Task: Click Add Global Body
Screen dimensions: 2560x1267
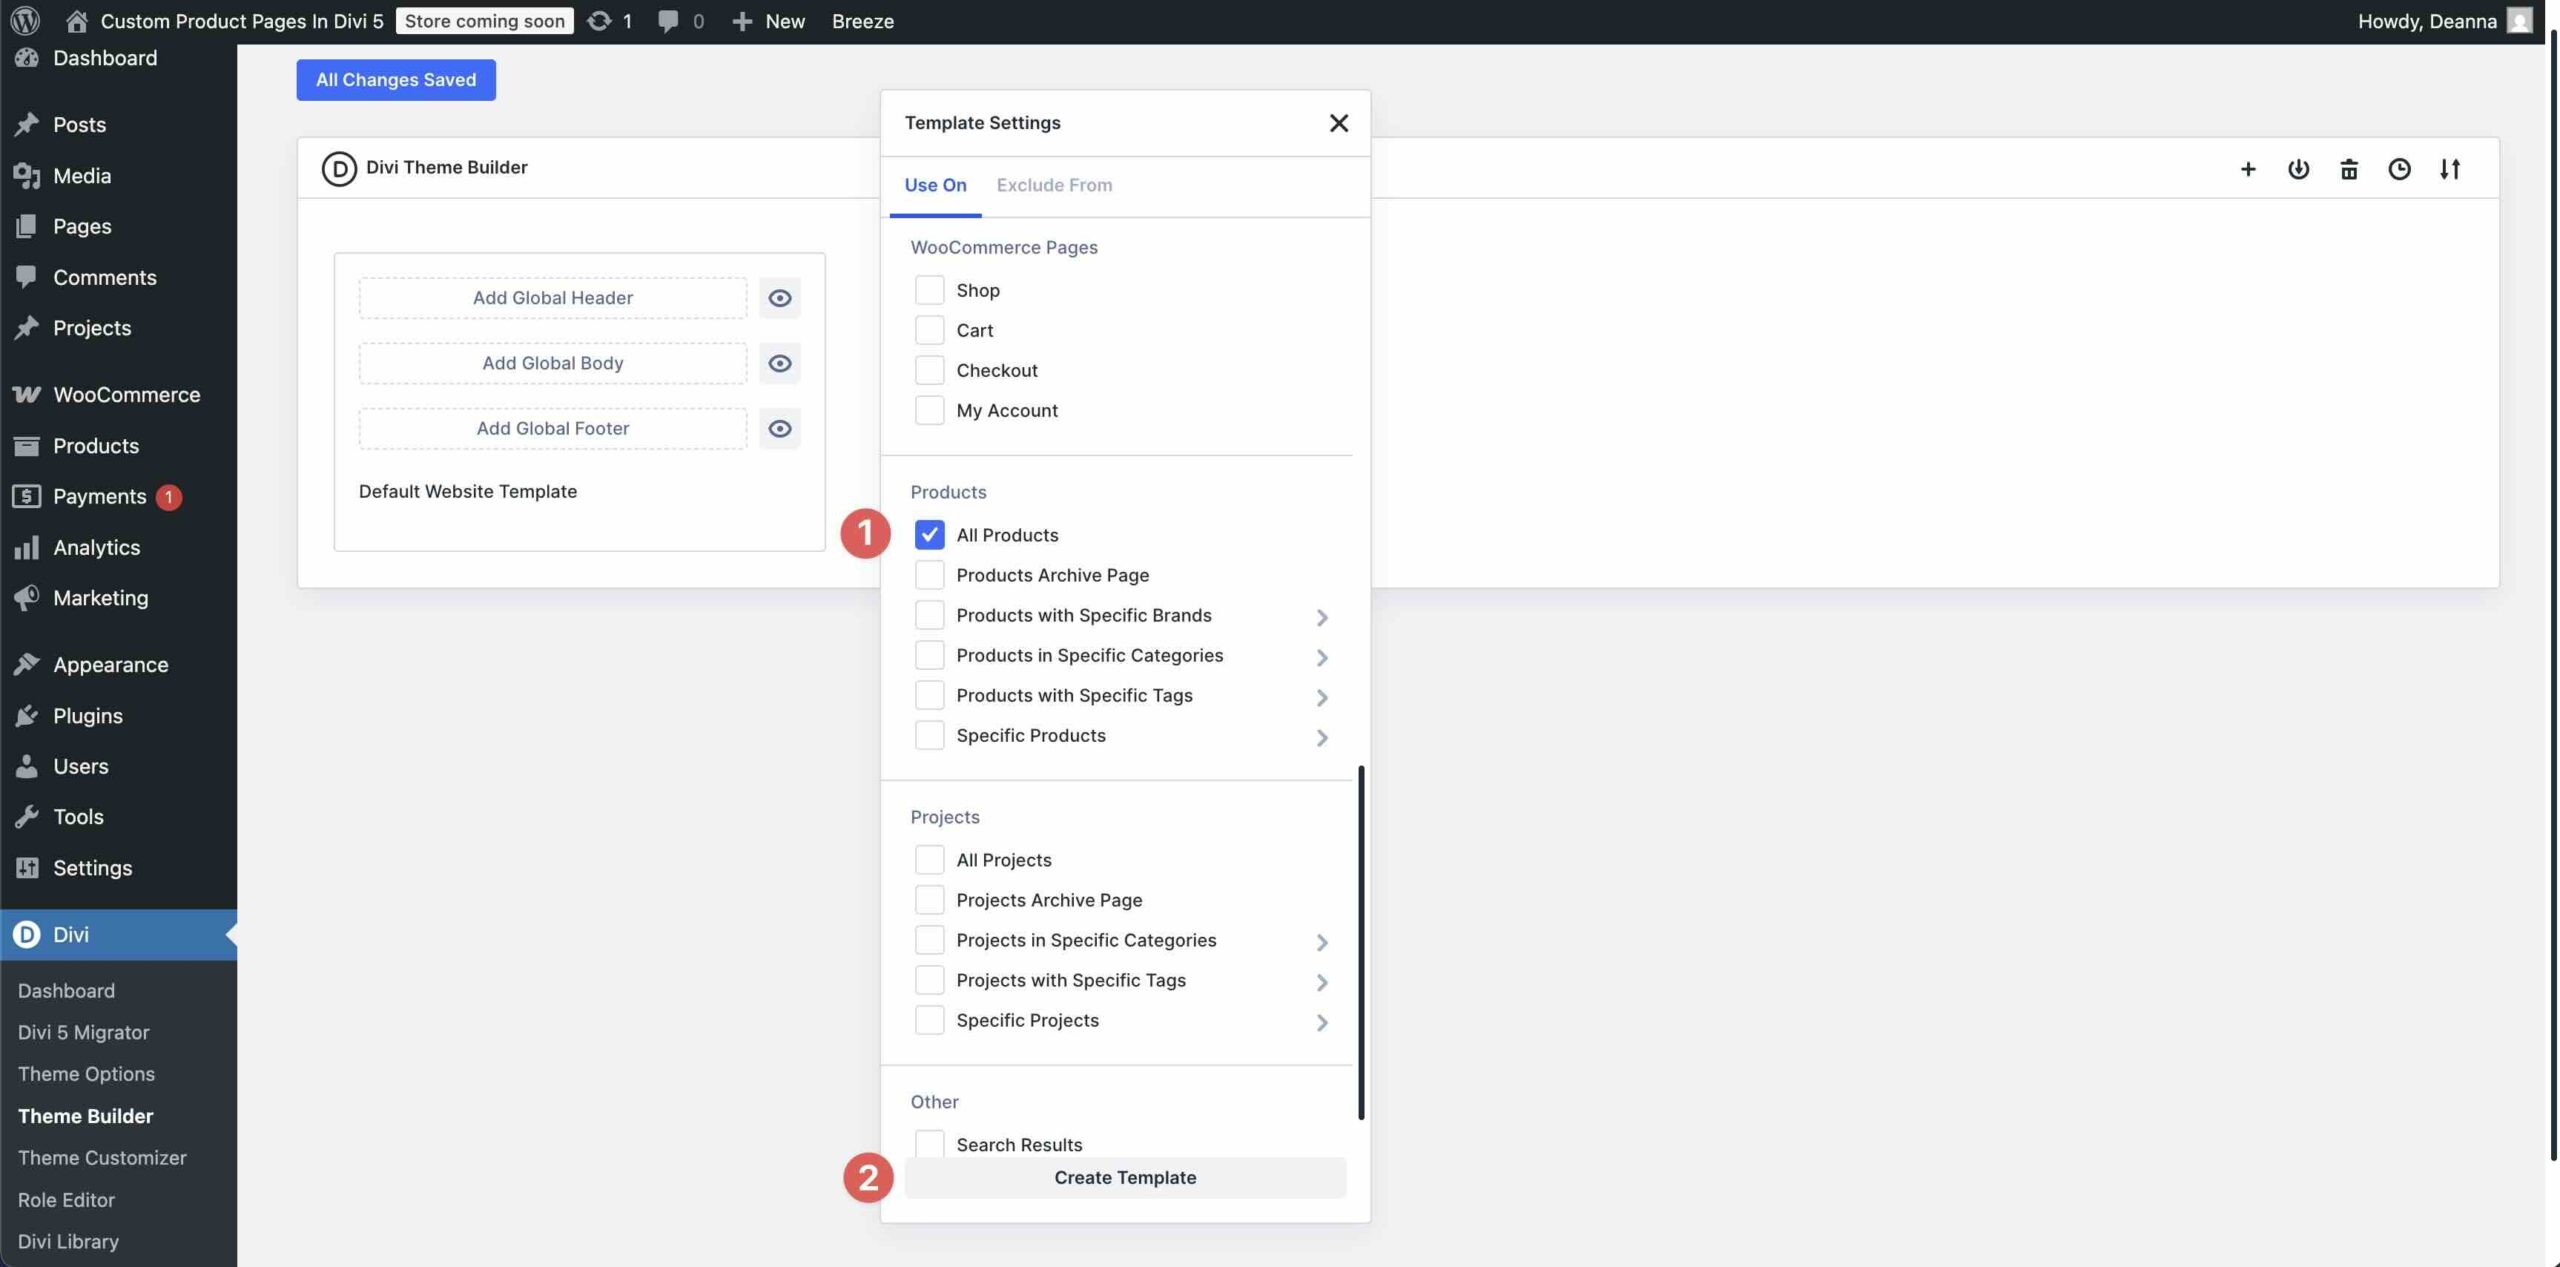Action: [x=551, y=362]
